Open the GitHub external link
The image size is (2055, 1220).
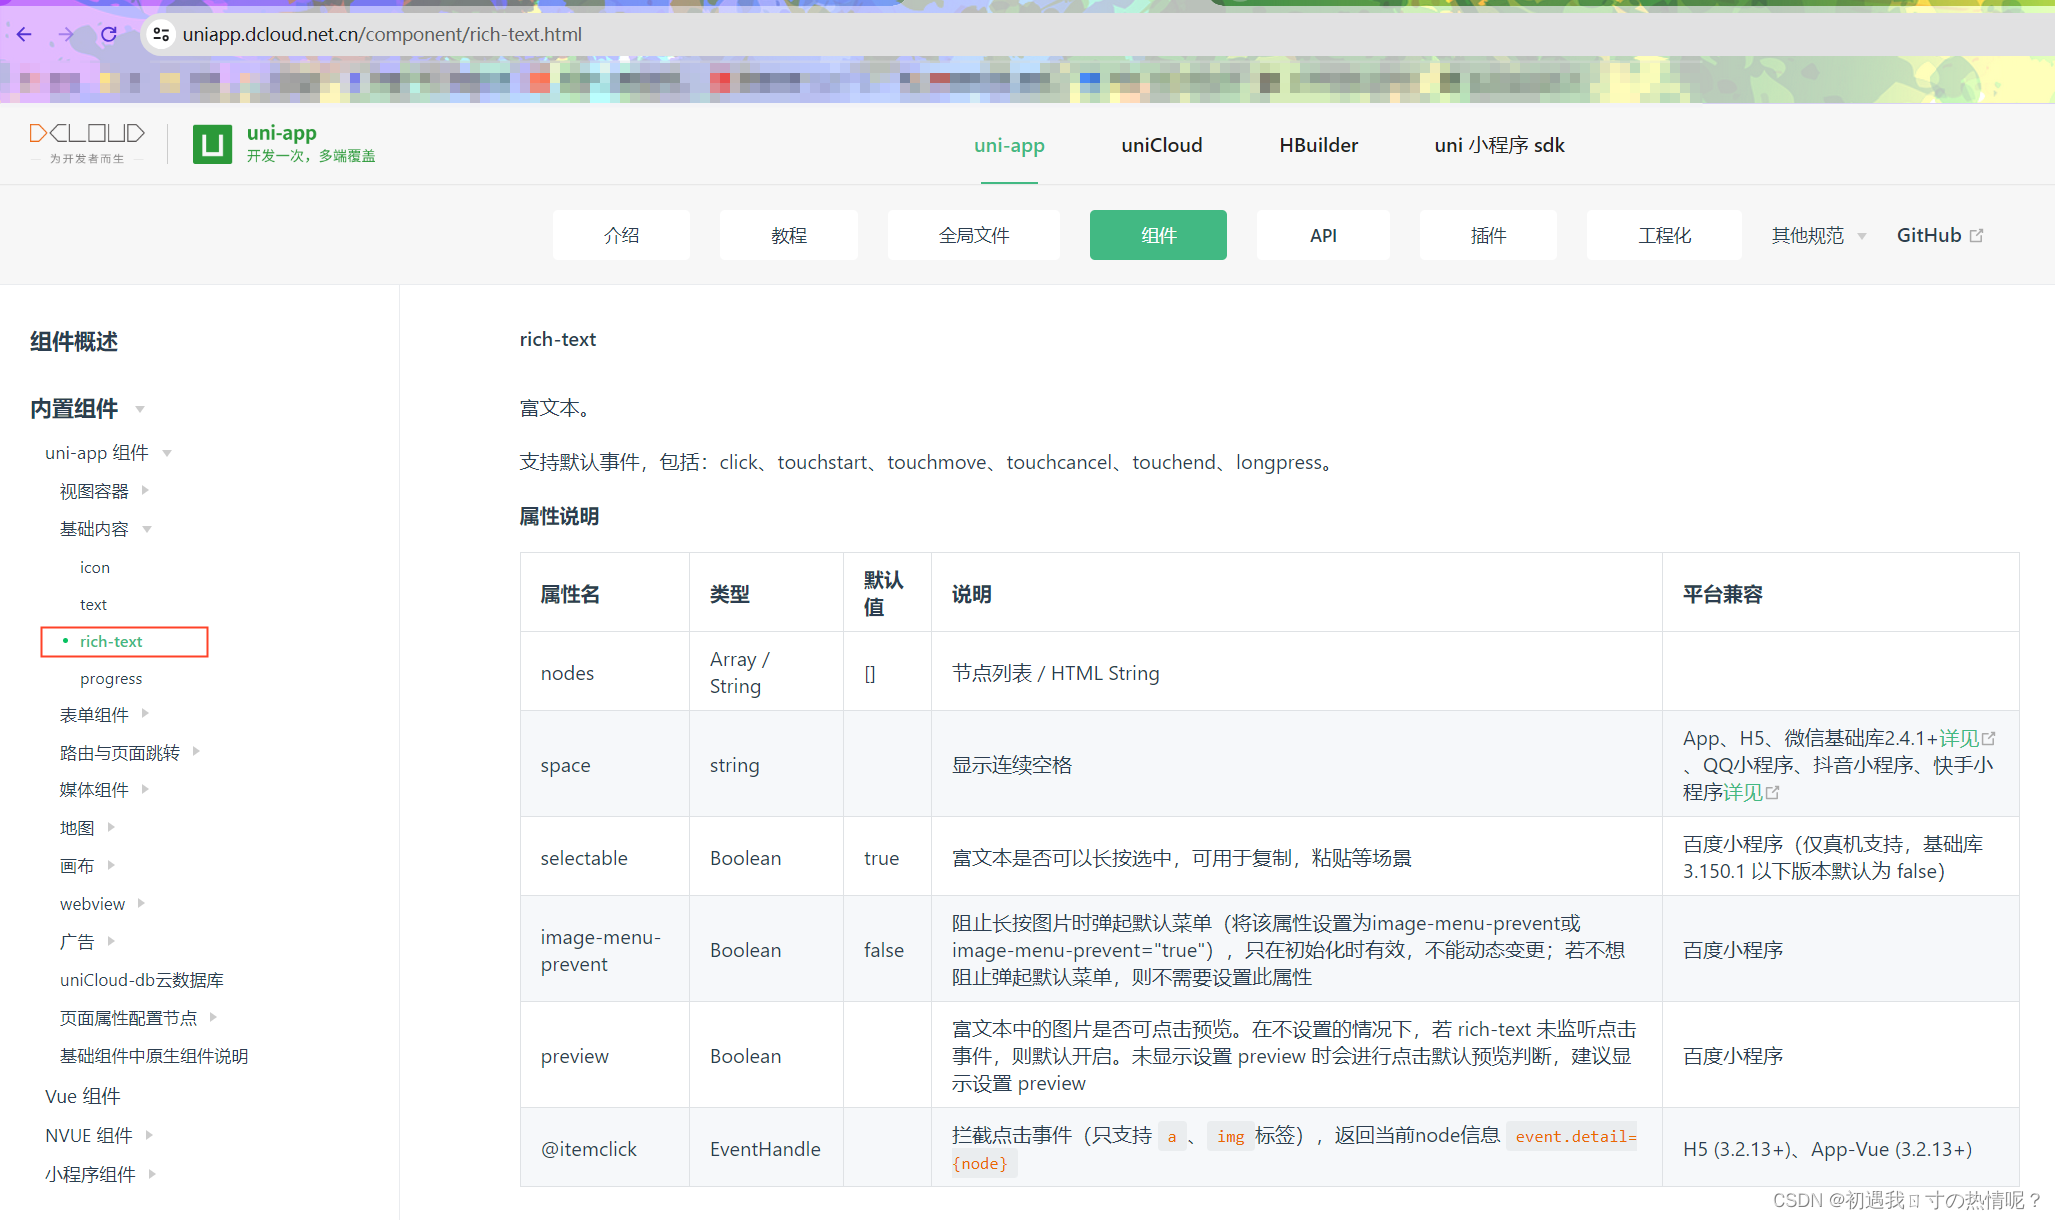1940,235
